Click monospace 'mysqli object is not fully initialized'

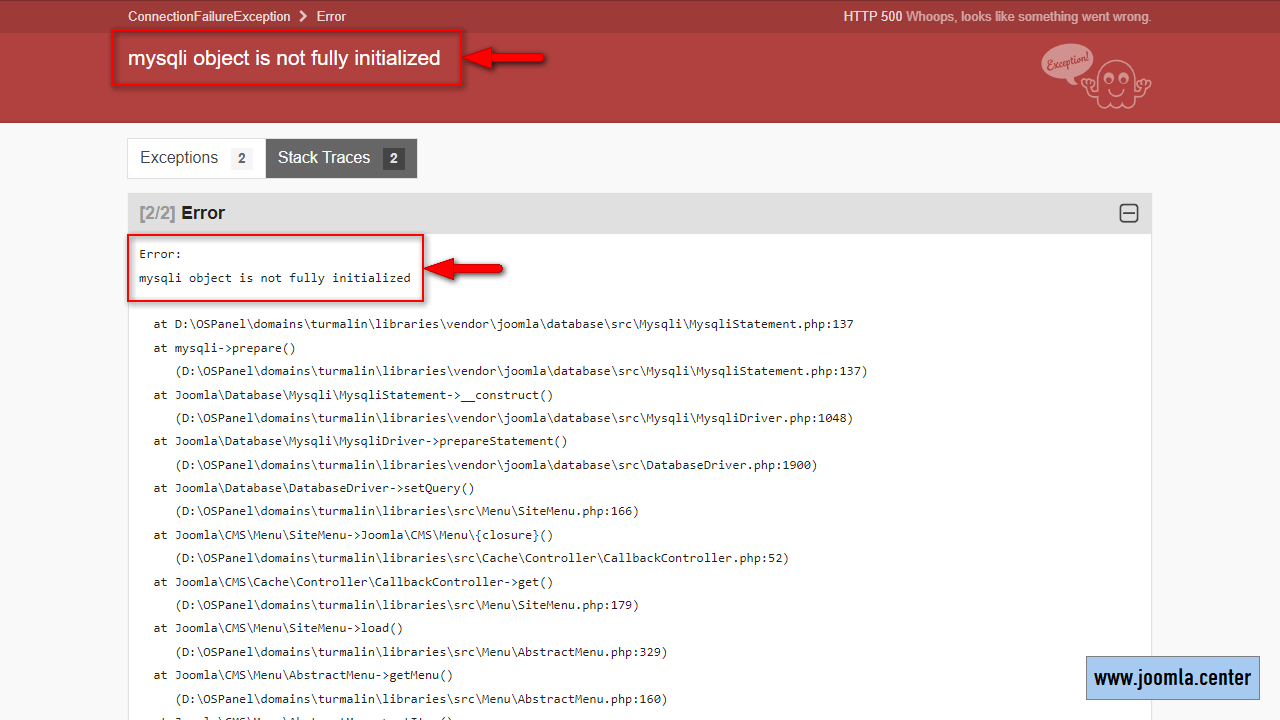coord(275,278)
